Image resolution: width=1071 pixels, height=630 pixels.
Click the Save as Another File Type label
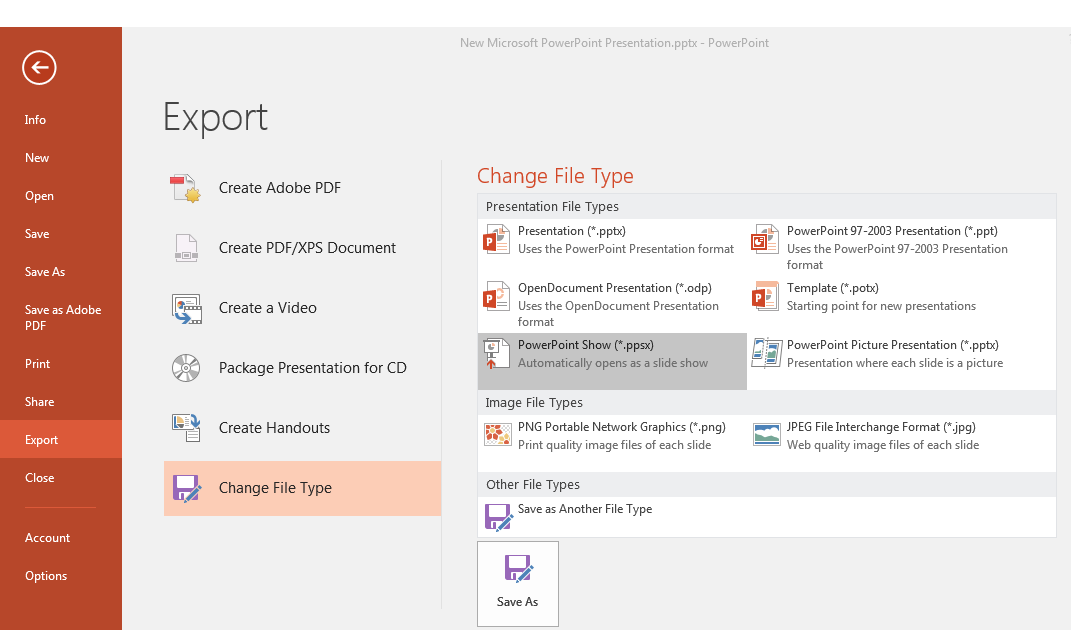(585, 509)
